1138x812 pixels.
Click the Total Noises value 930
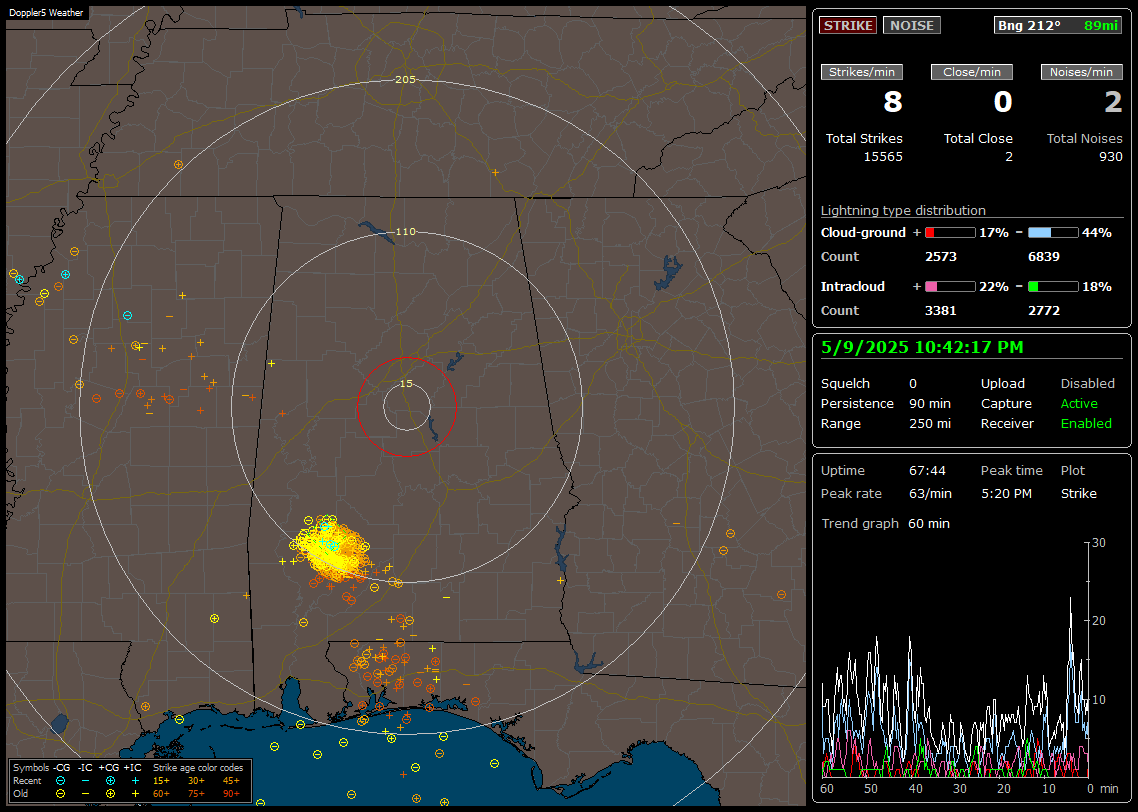point(1110,157)
